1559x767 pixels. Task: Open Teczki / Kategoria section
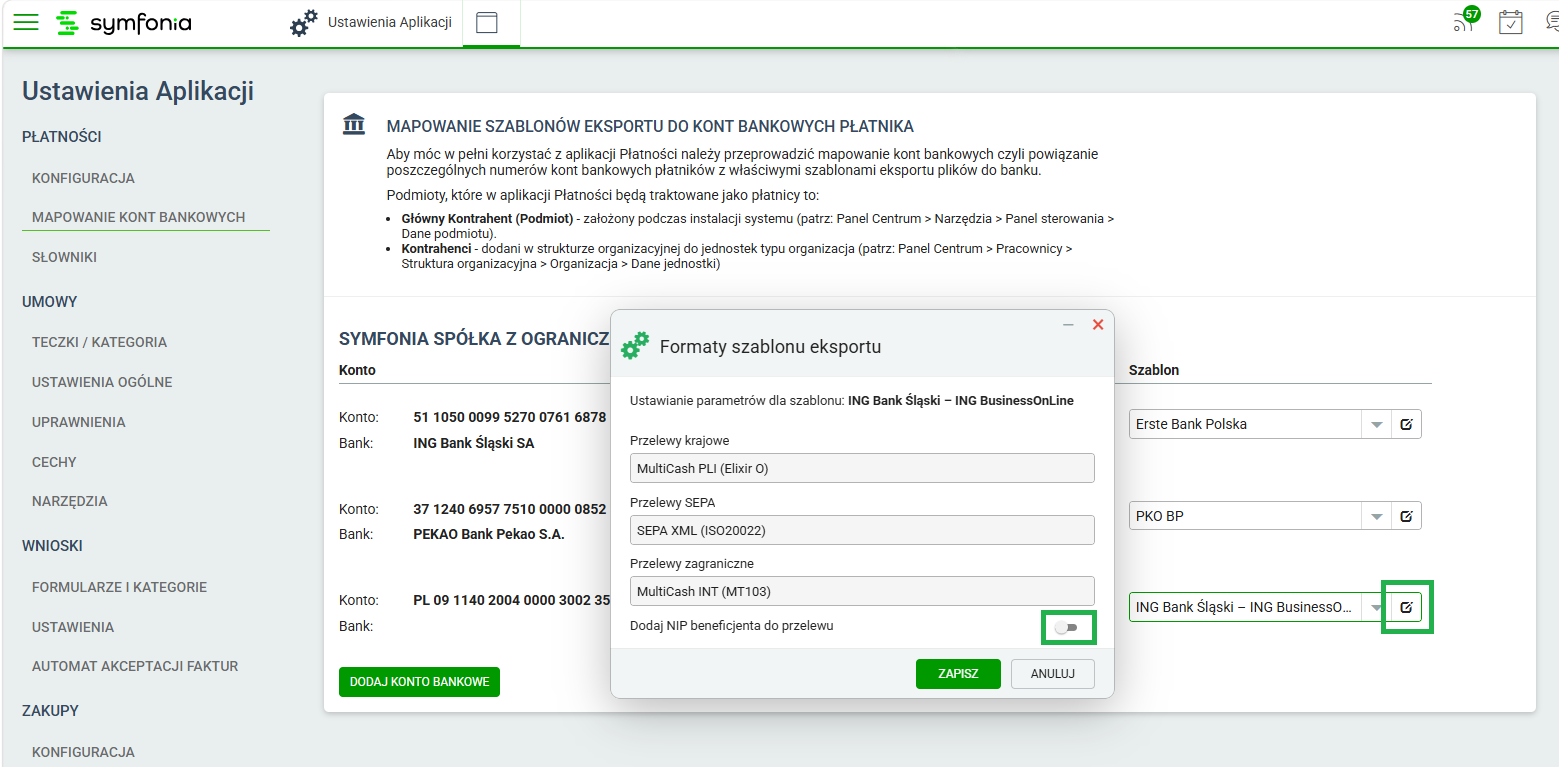pos(99,342)
